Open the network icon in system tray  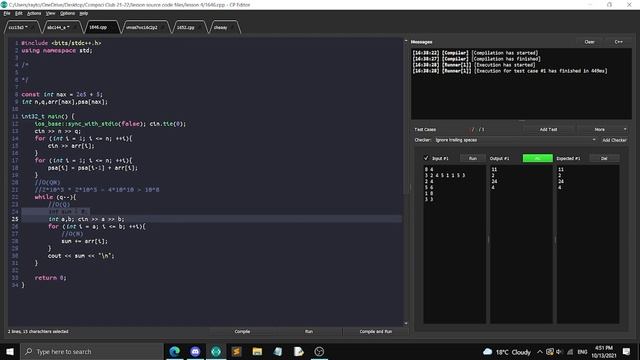coord(570,351)
